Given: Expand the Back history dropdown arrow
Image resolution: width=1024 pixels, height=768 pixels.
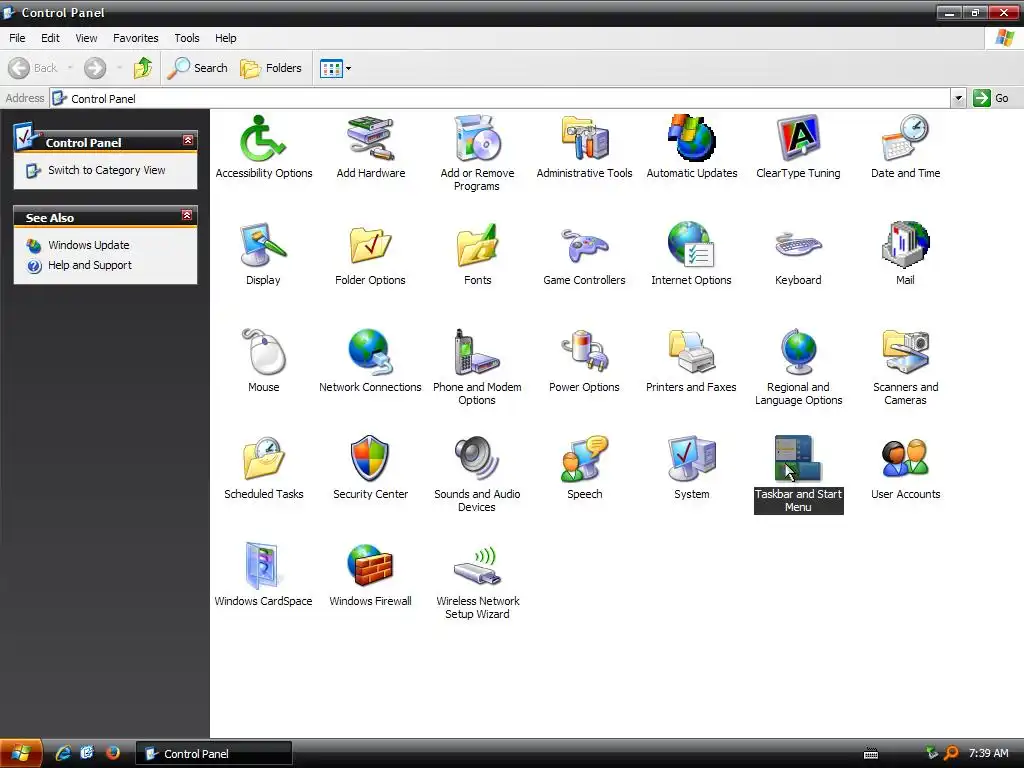Looking at the screenshot, I should click(70, 68).
